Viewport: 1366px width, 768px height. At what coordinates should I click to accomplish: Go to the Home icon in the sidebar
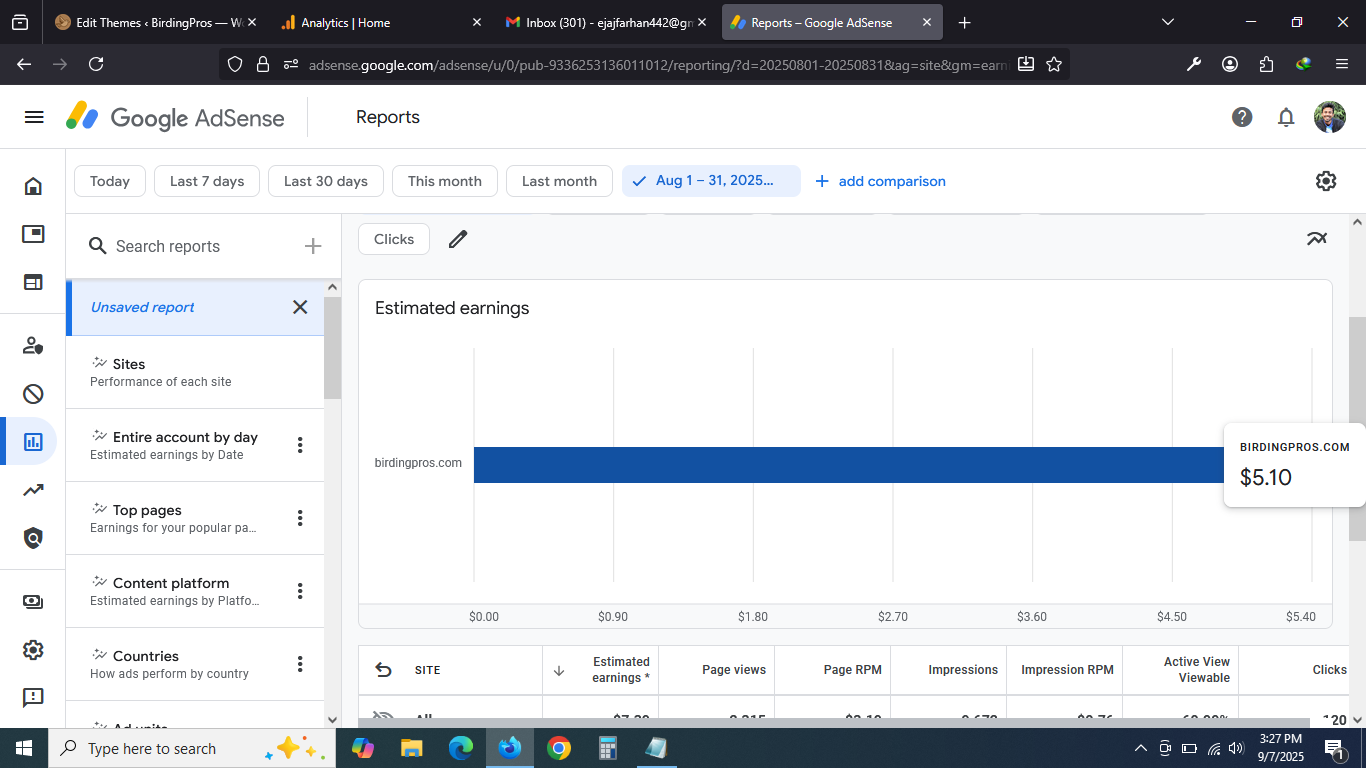click(x=33, y=186)
